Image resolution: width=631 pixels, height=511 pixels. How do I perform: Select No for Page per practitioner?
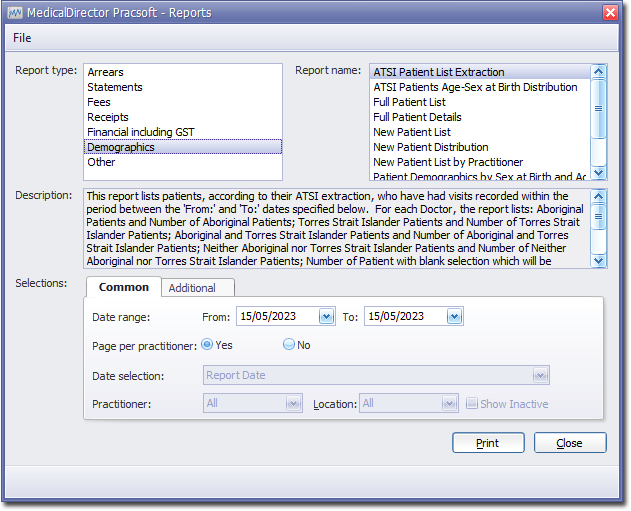pos(289,344)
